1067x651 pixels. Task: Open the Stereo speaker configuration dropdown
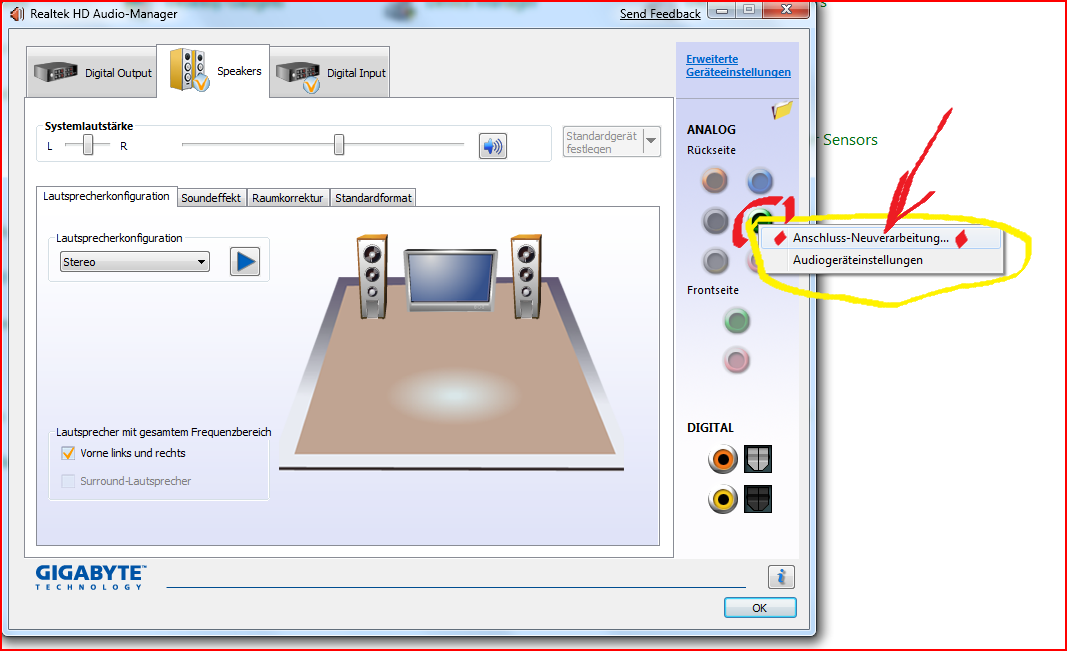point(135,262)
